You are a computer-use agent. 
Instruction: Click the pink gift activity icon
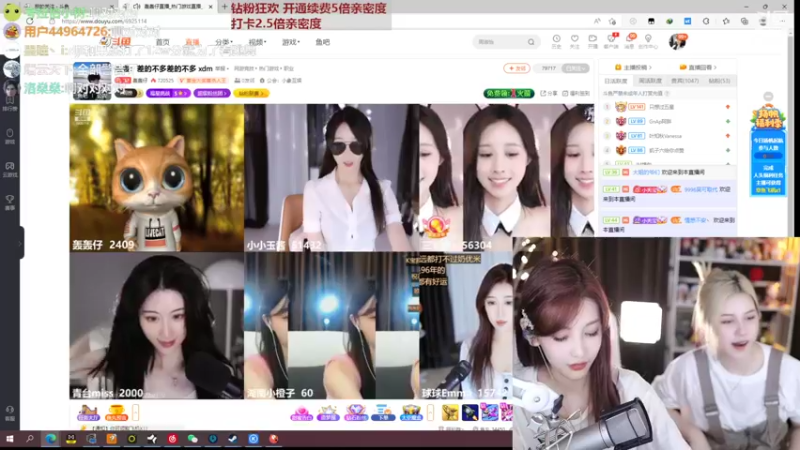point(301,412)
